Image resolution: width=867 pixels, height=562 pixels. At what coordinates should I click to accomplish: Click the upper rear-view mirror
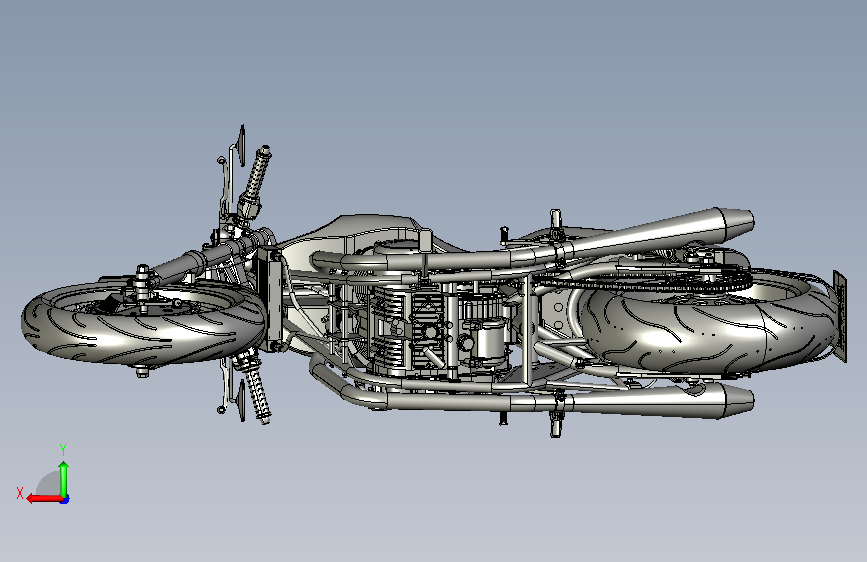(x=241, y=145)
